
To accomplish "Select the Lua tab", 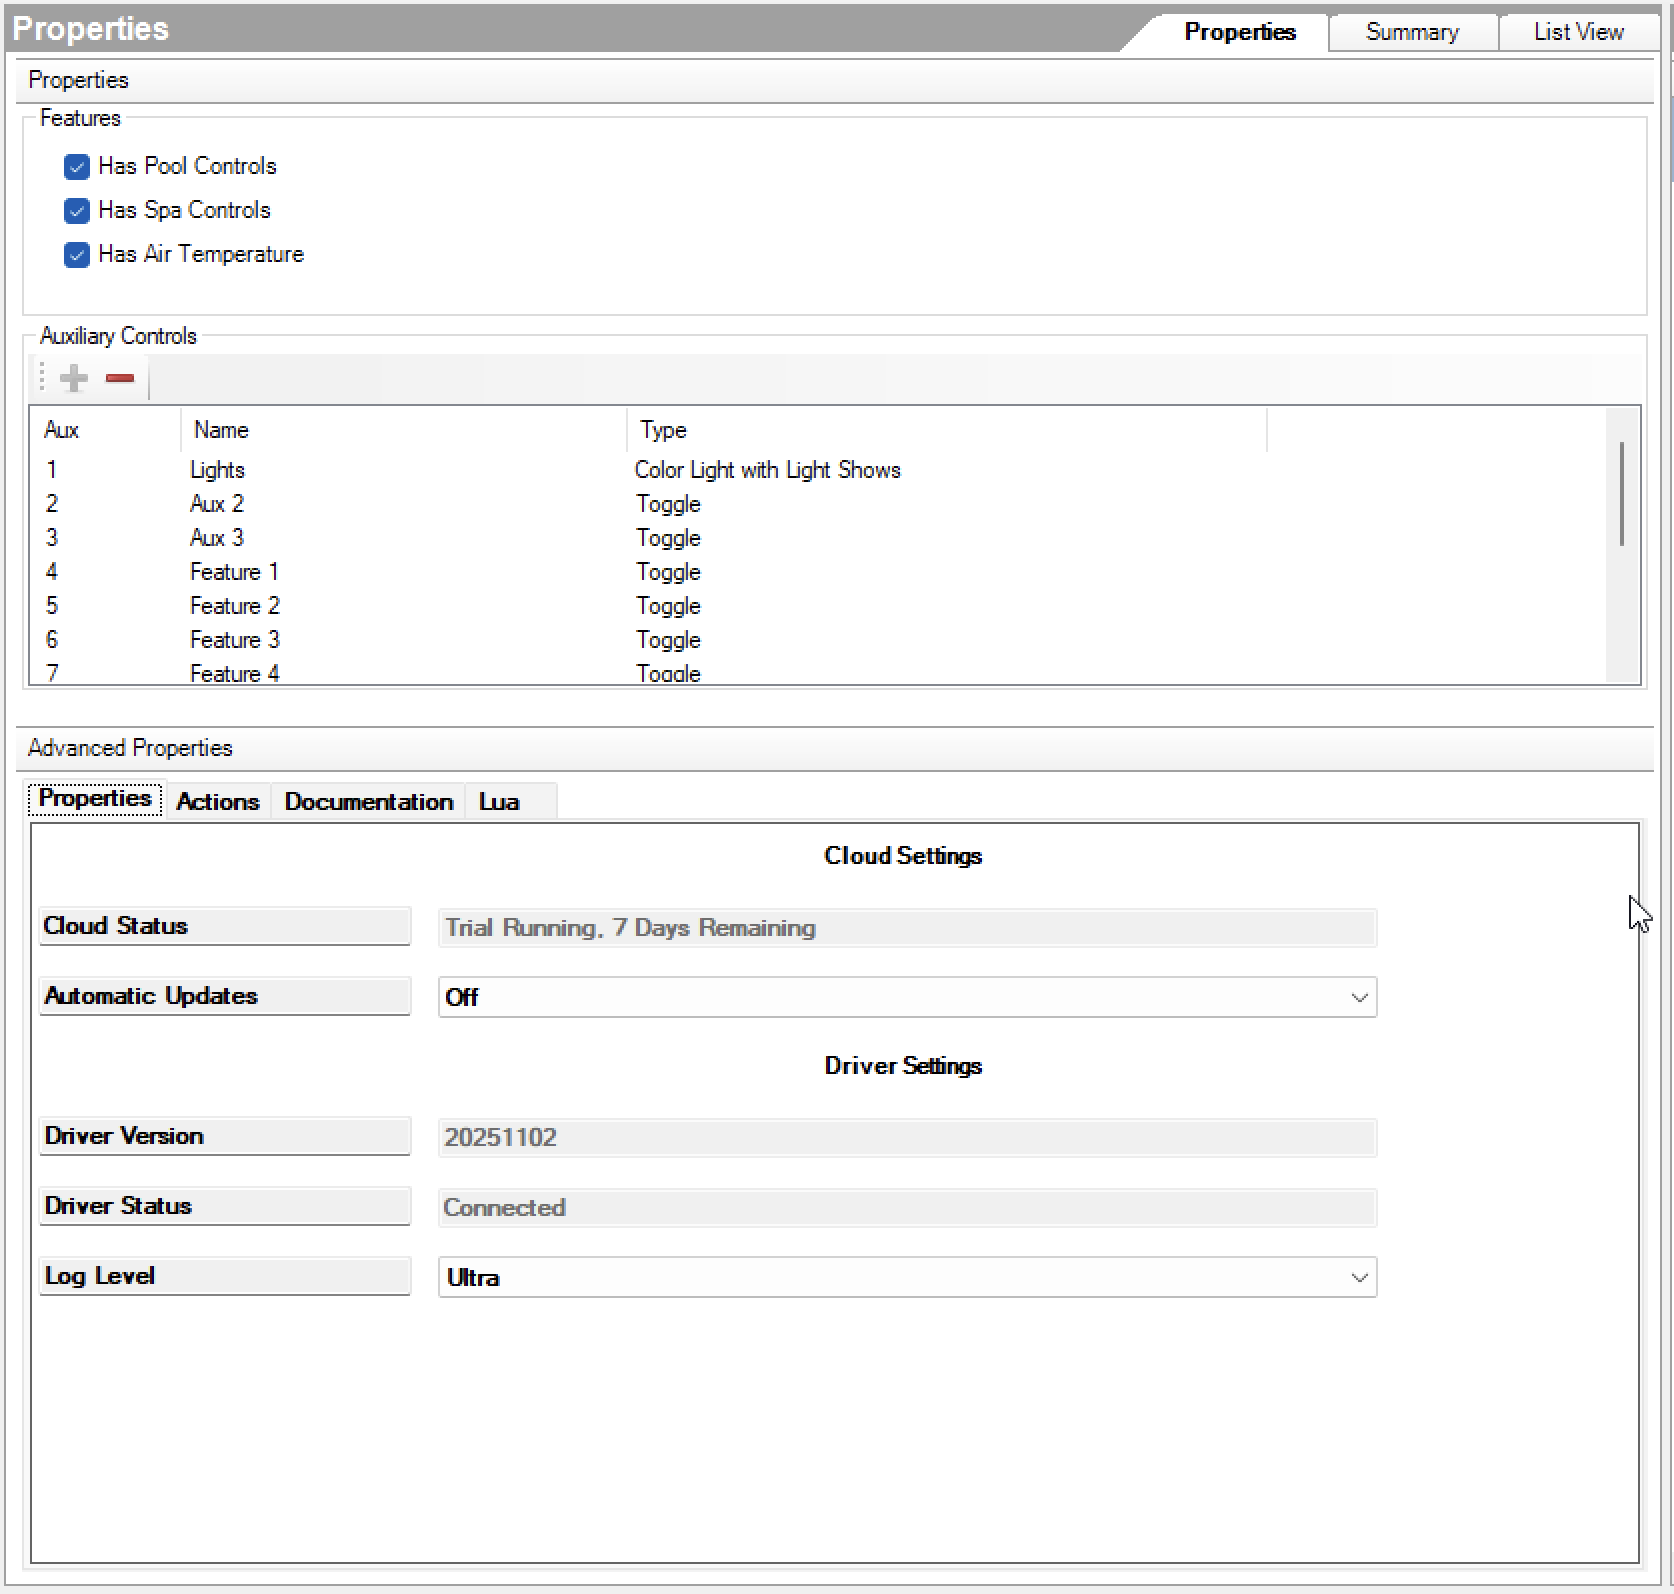I will (x=499, y=801).
